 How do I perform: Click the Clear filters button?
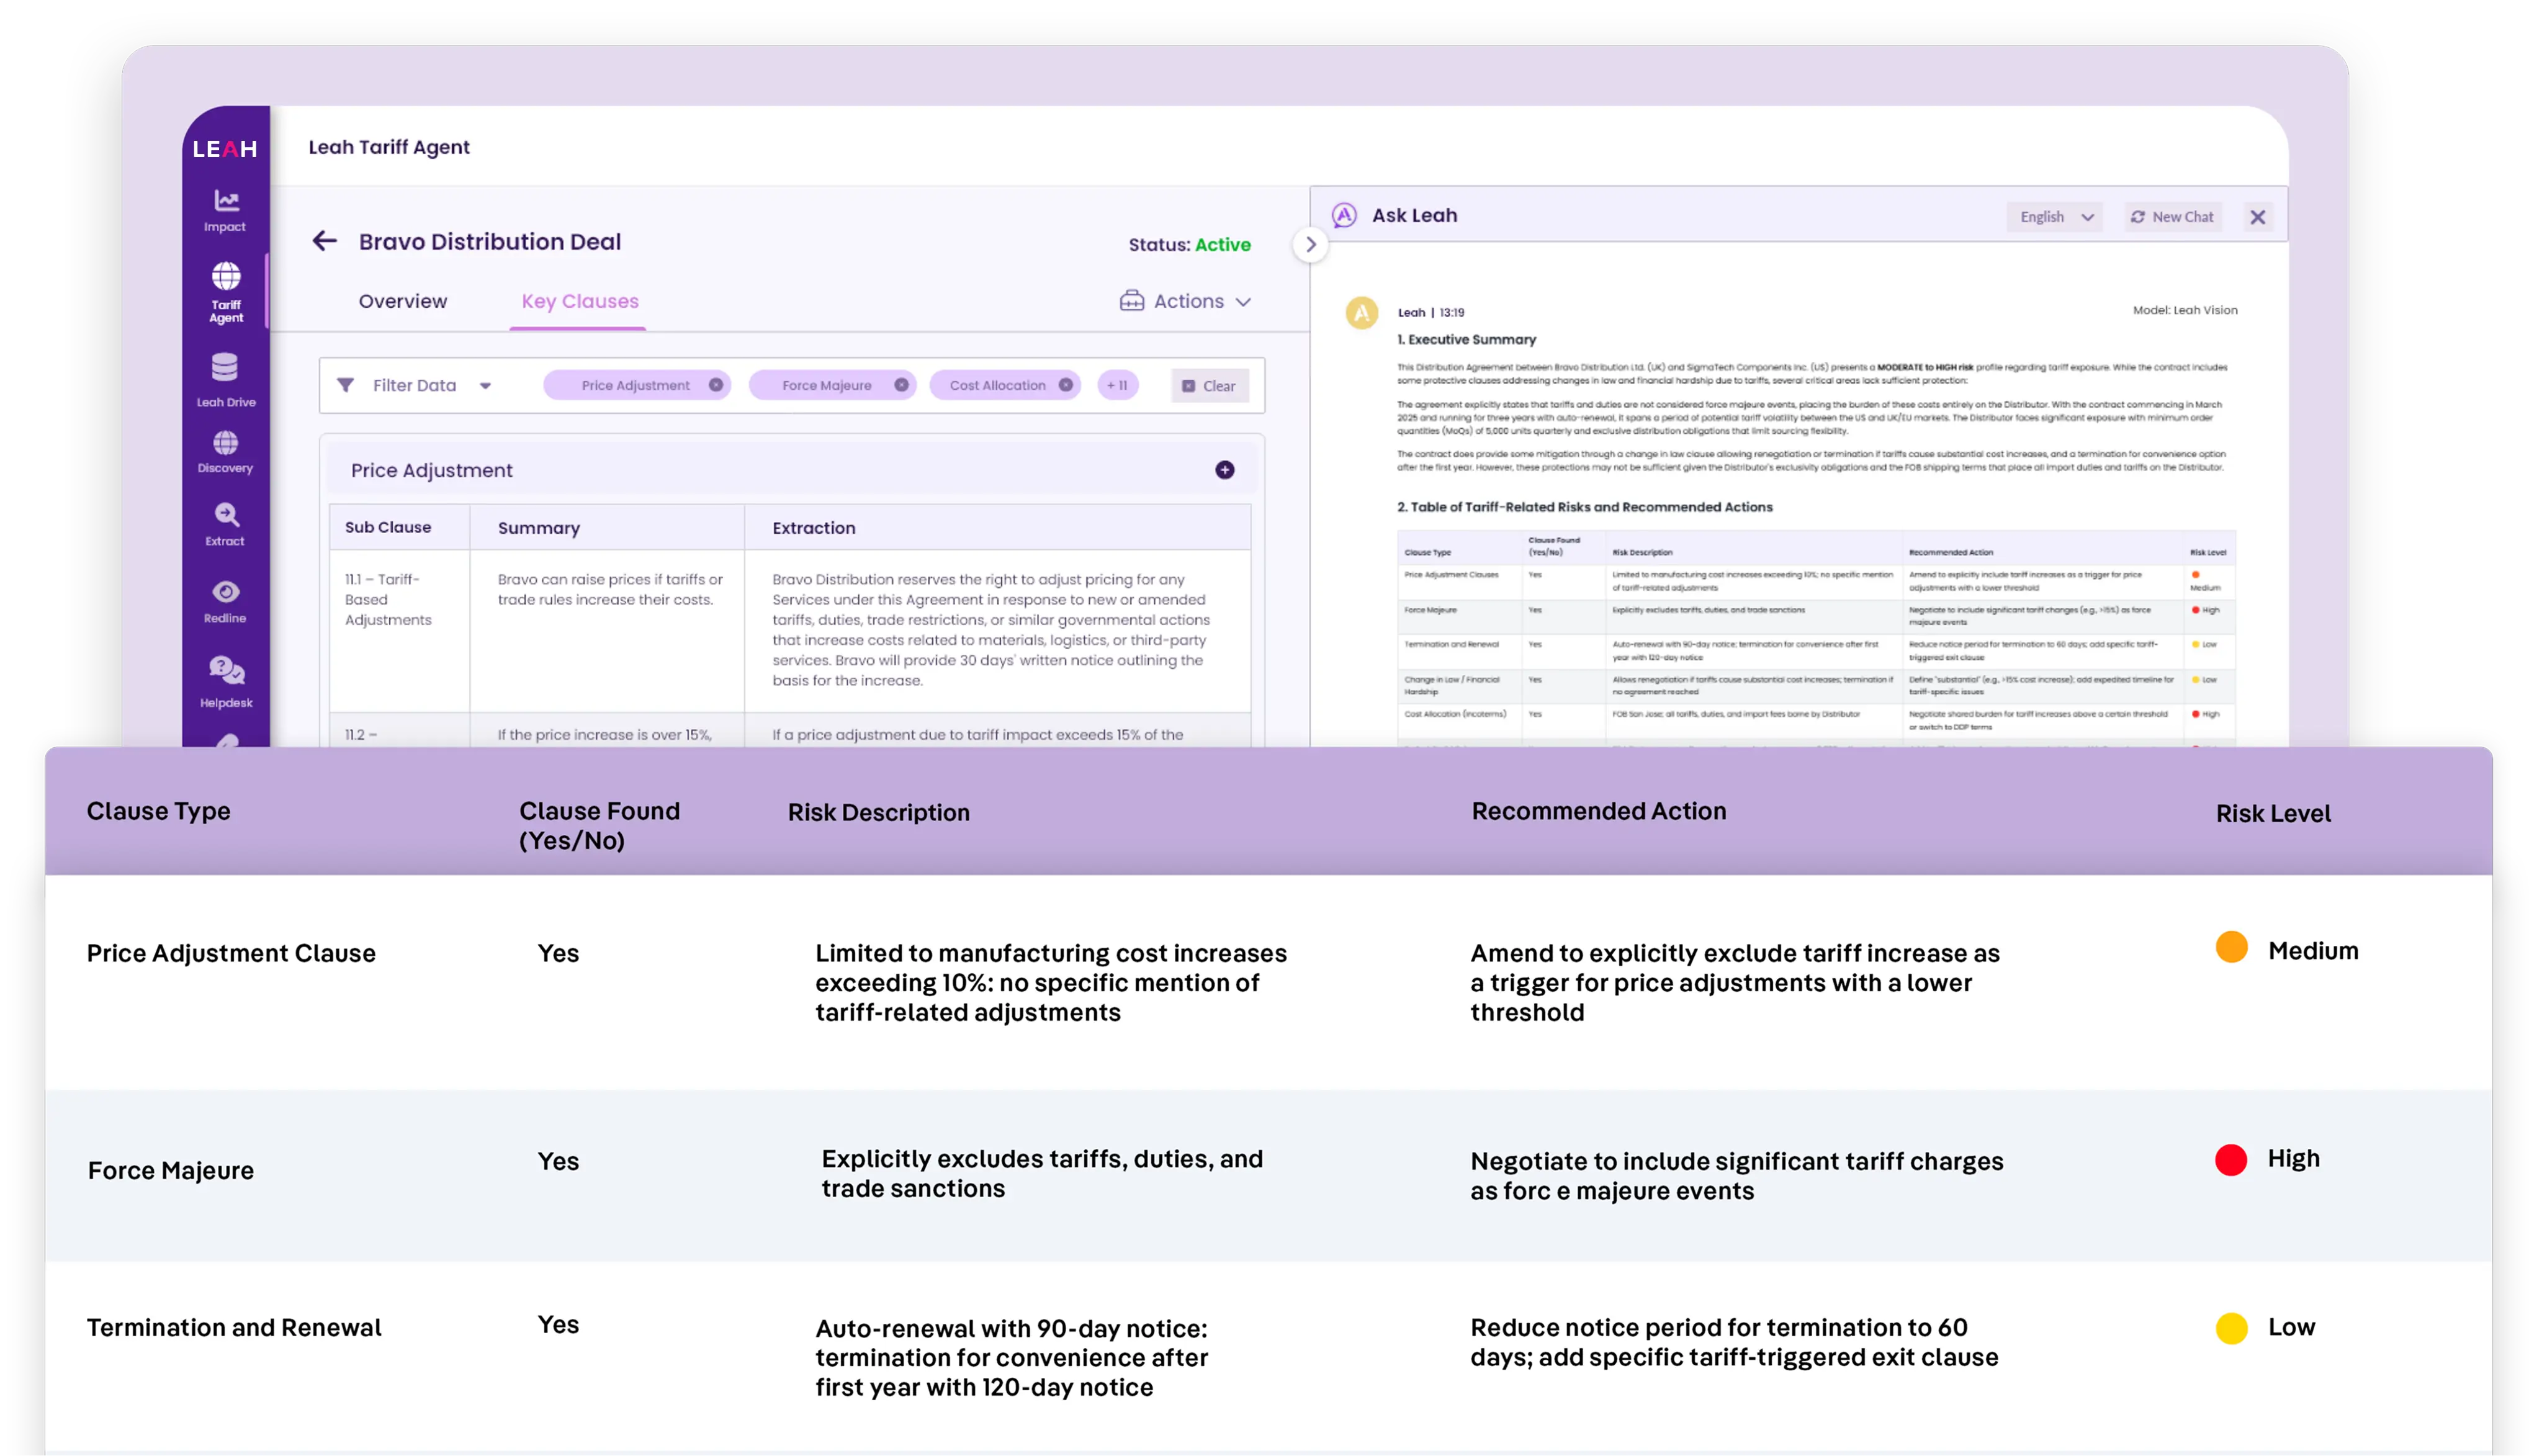coord(1209,386)
